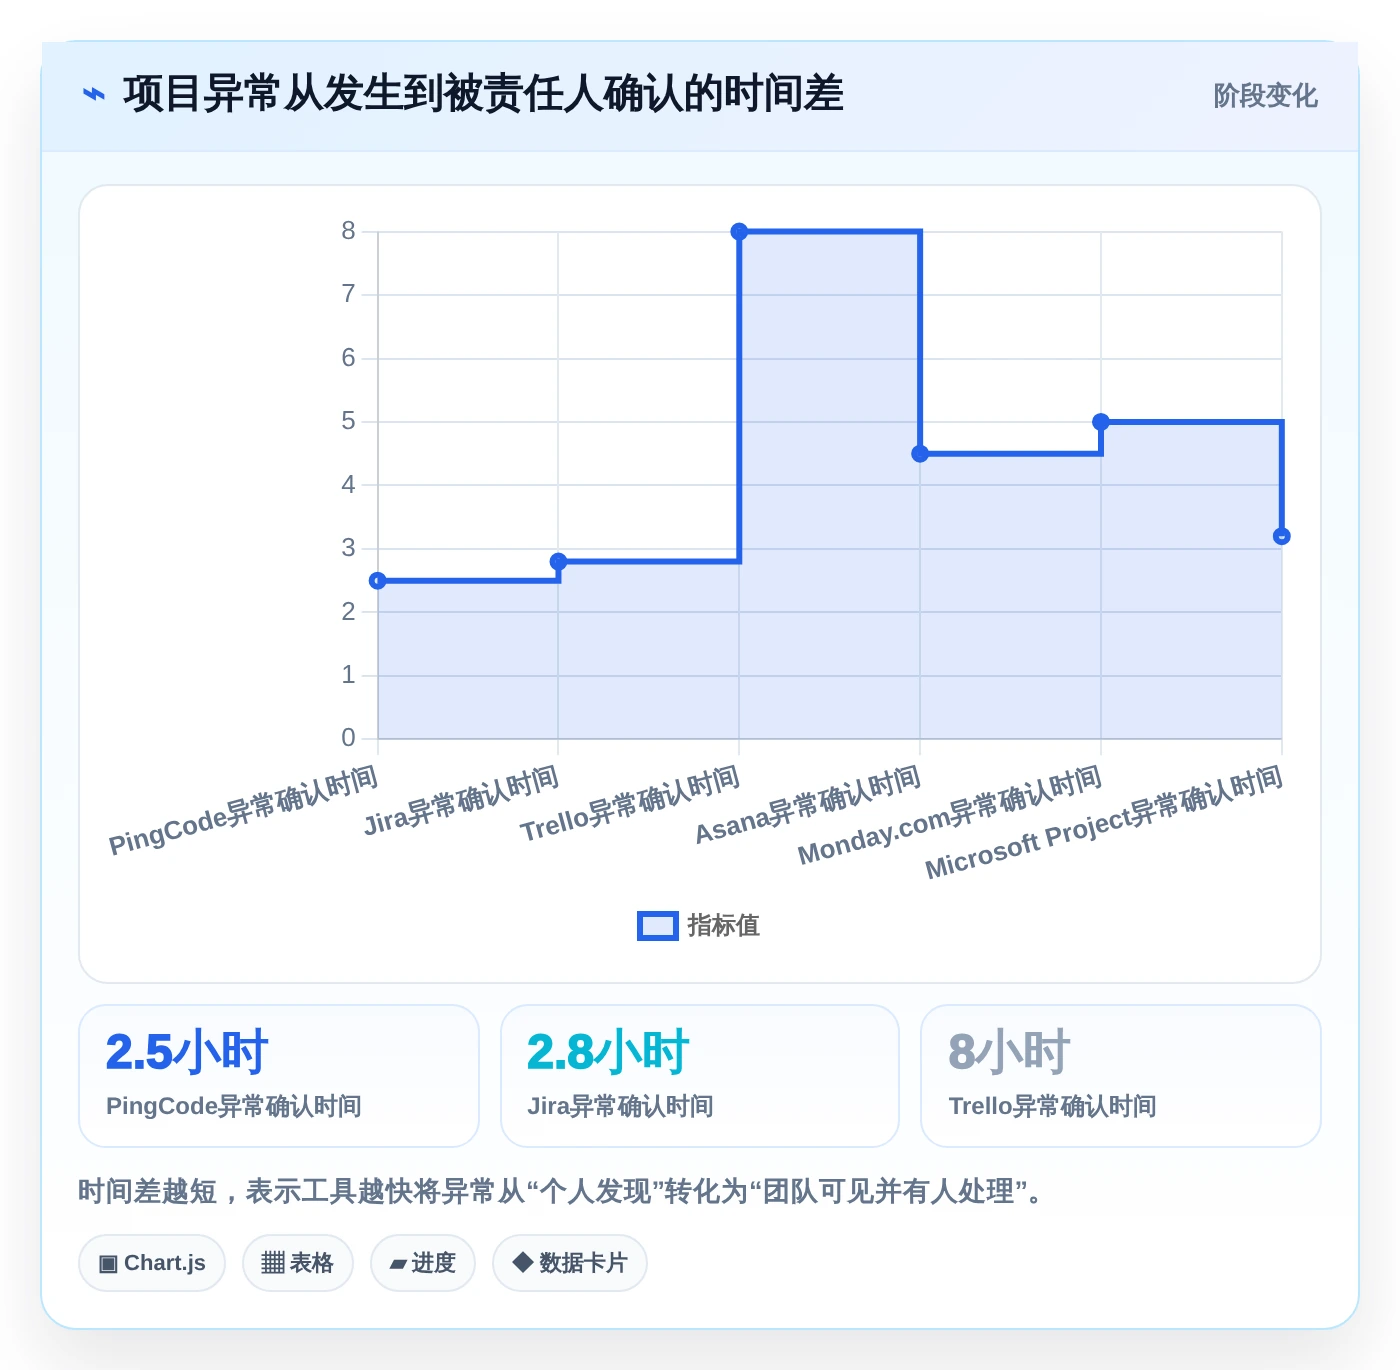Click the parallelogram icon in 进度 chip
1400x1370 pixels.
point(398,1264)
